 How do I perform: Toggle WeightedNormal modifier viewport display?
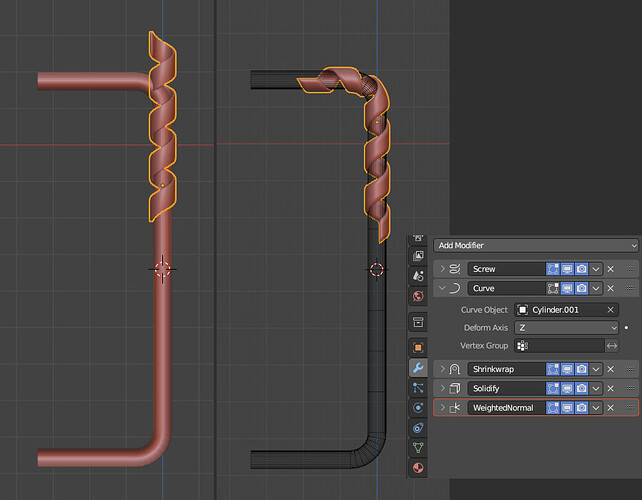567,408
